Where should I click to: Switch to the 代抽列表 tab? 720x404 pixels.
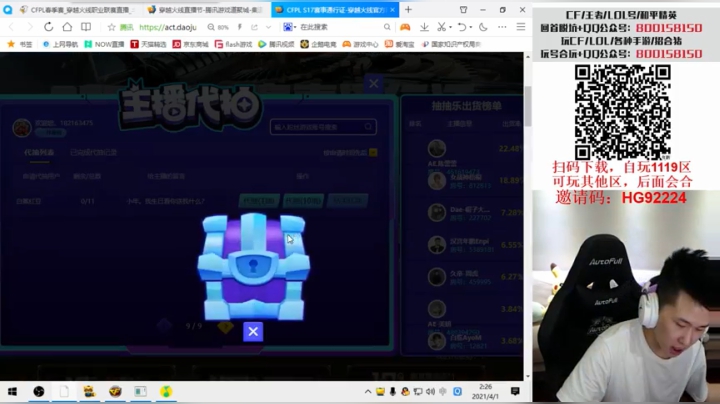39,152
